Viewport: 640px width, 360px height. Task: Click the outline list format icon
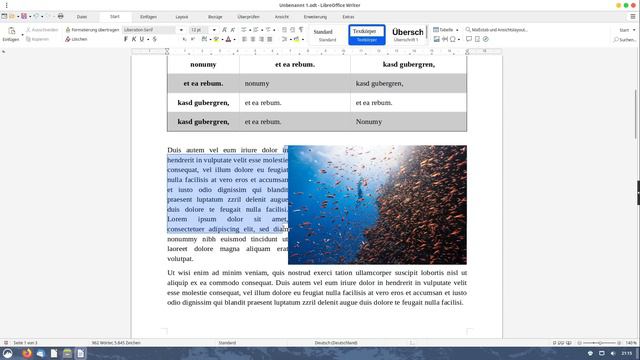[x=268, y=30]
